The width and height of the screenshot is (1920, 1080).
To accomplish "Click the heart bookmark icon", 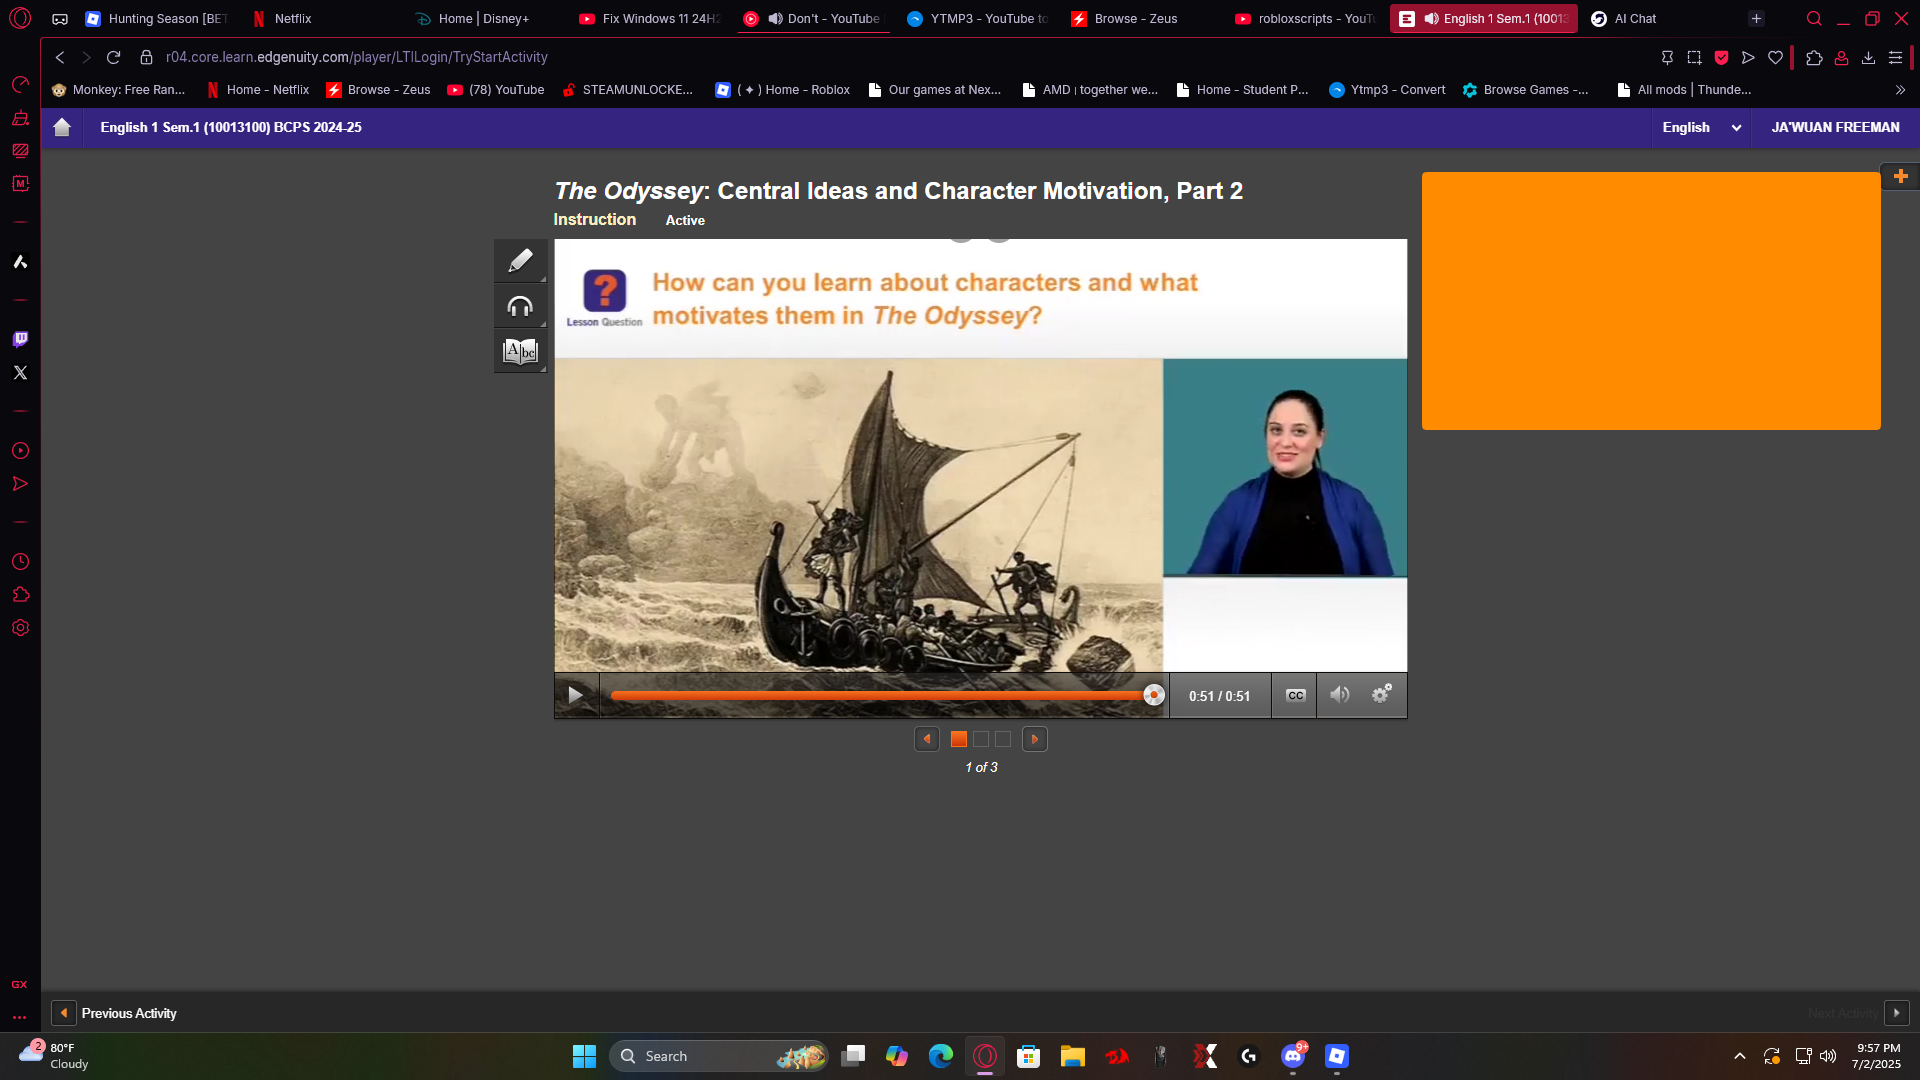I will pos(1775,57).
